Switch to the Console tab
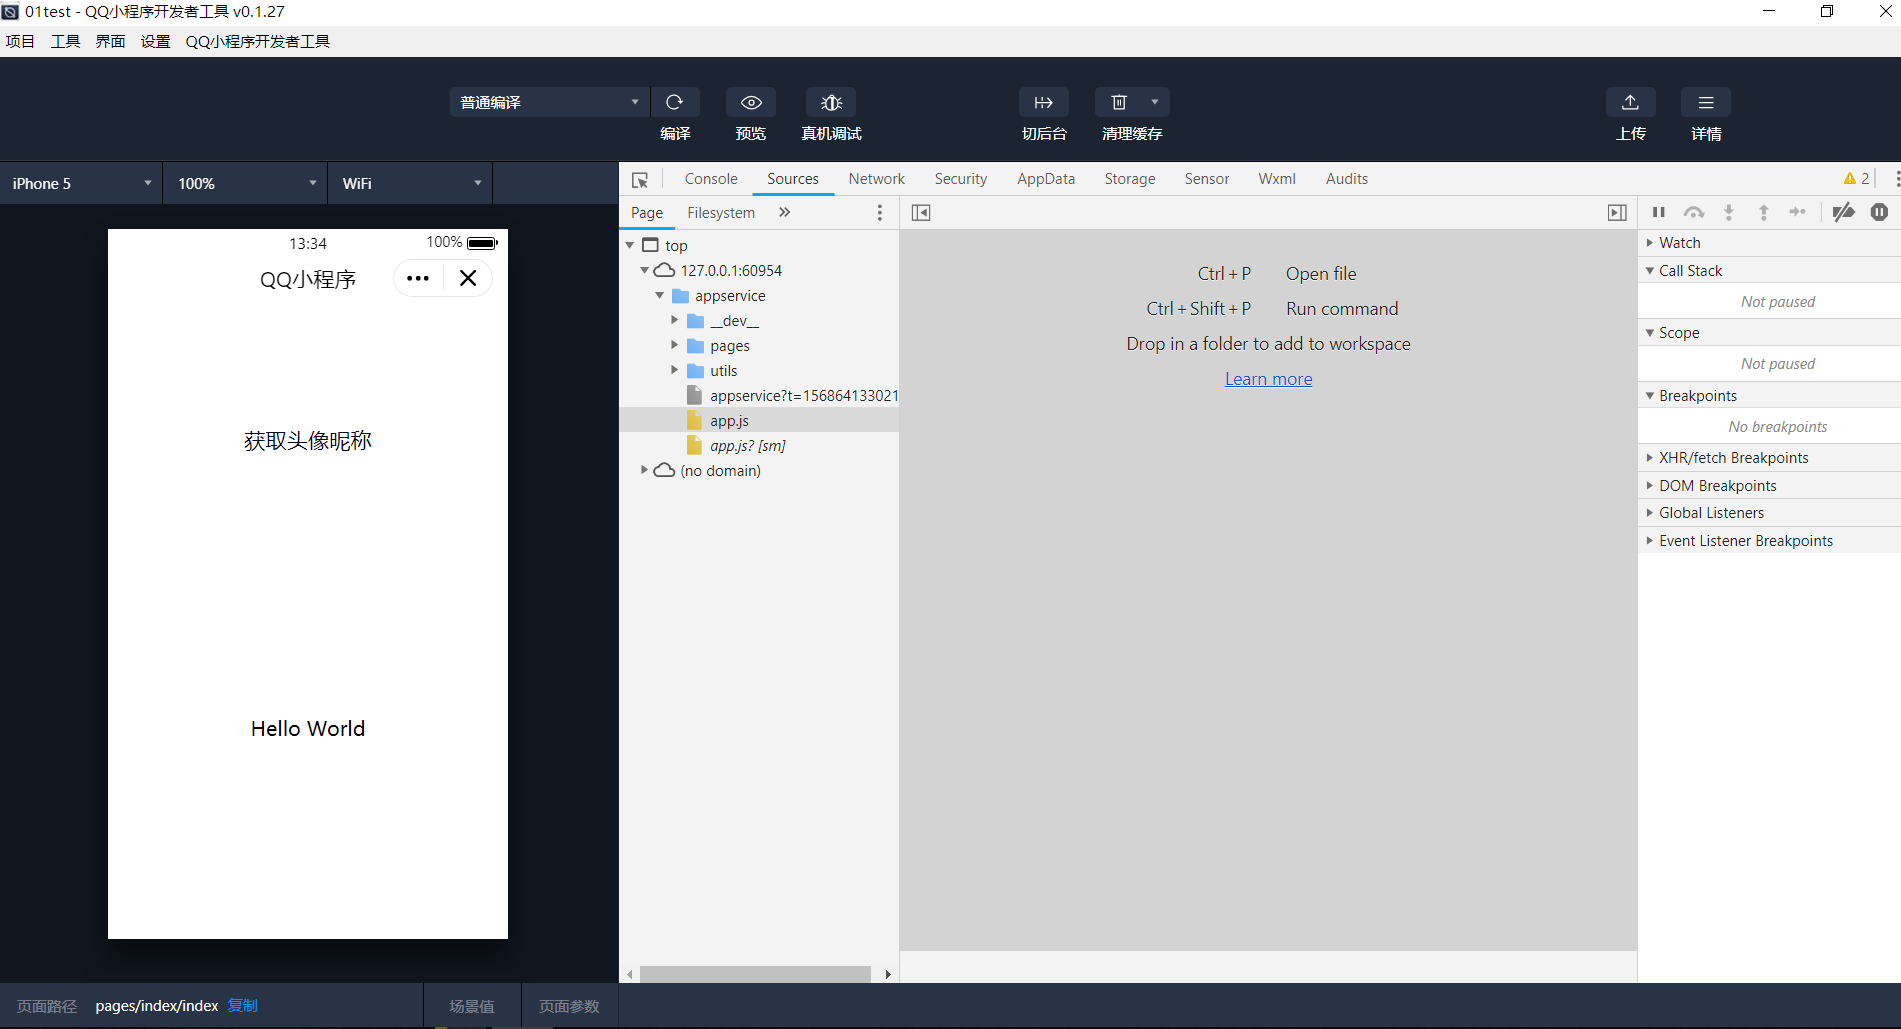 711,179
